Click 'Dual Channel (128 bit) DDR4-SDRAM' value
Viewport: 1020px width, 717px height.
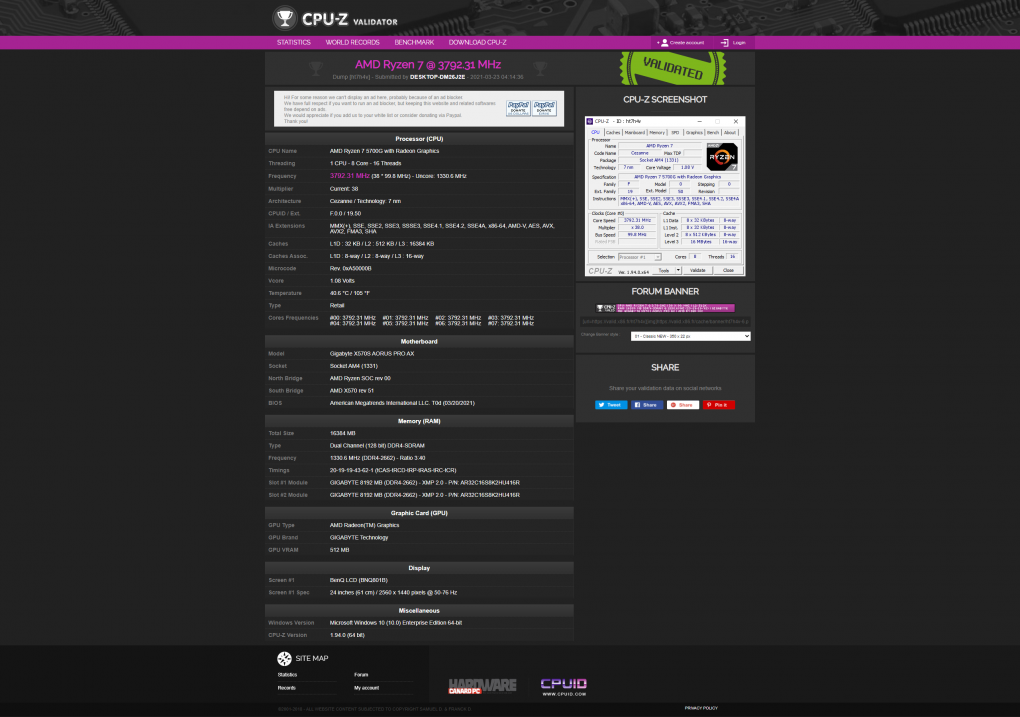377,446
